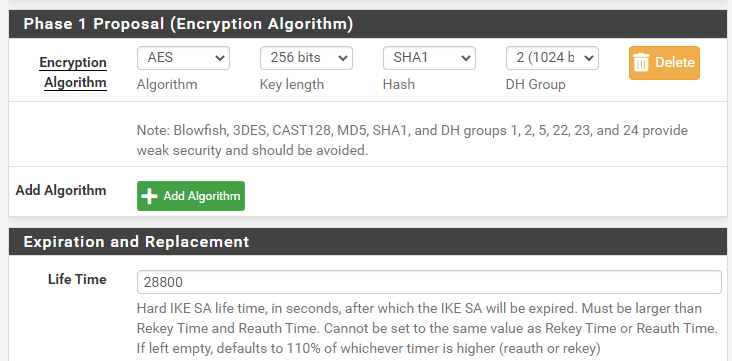
Task: Click the underlined Encryption Algorithm label
Action: (x=73, y=72)
